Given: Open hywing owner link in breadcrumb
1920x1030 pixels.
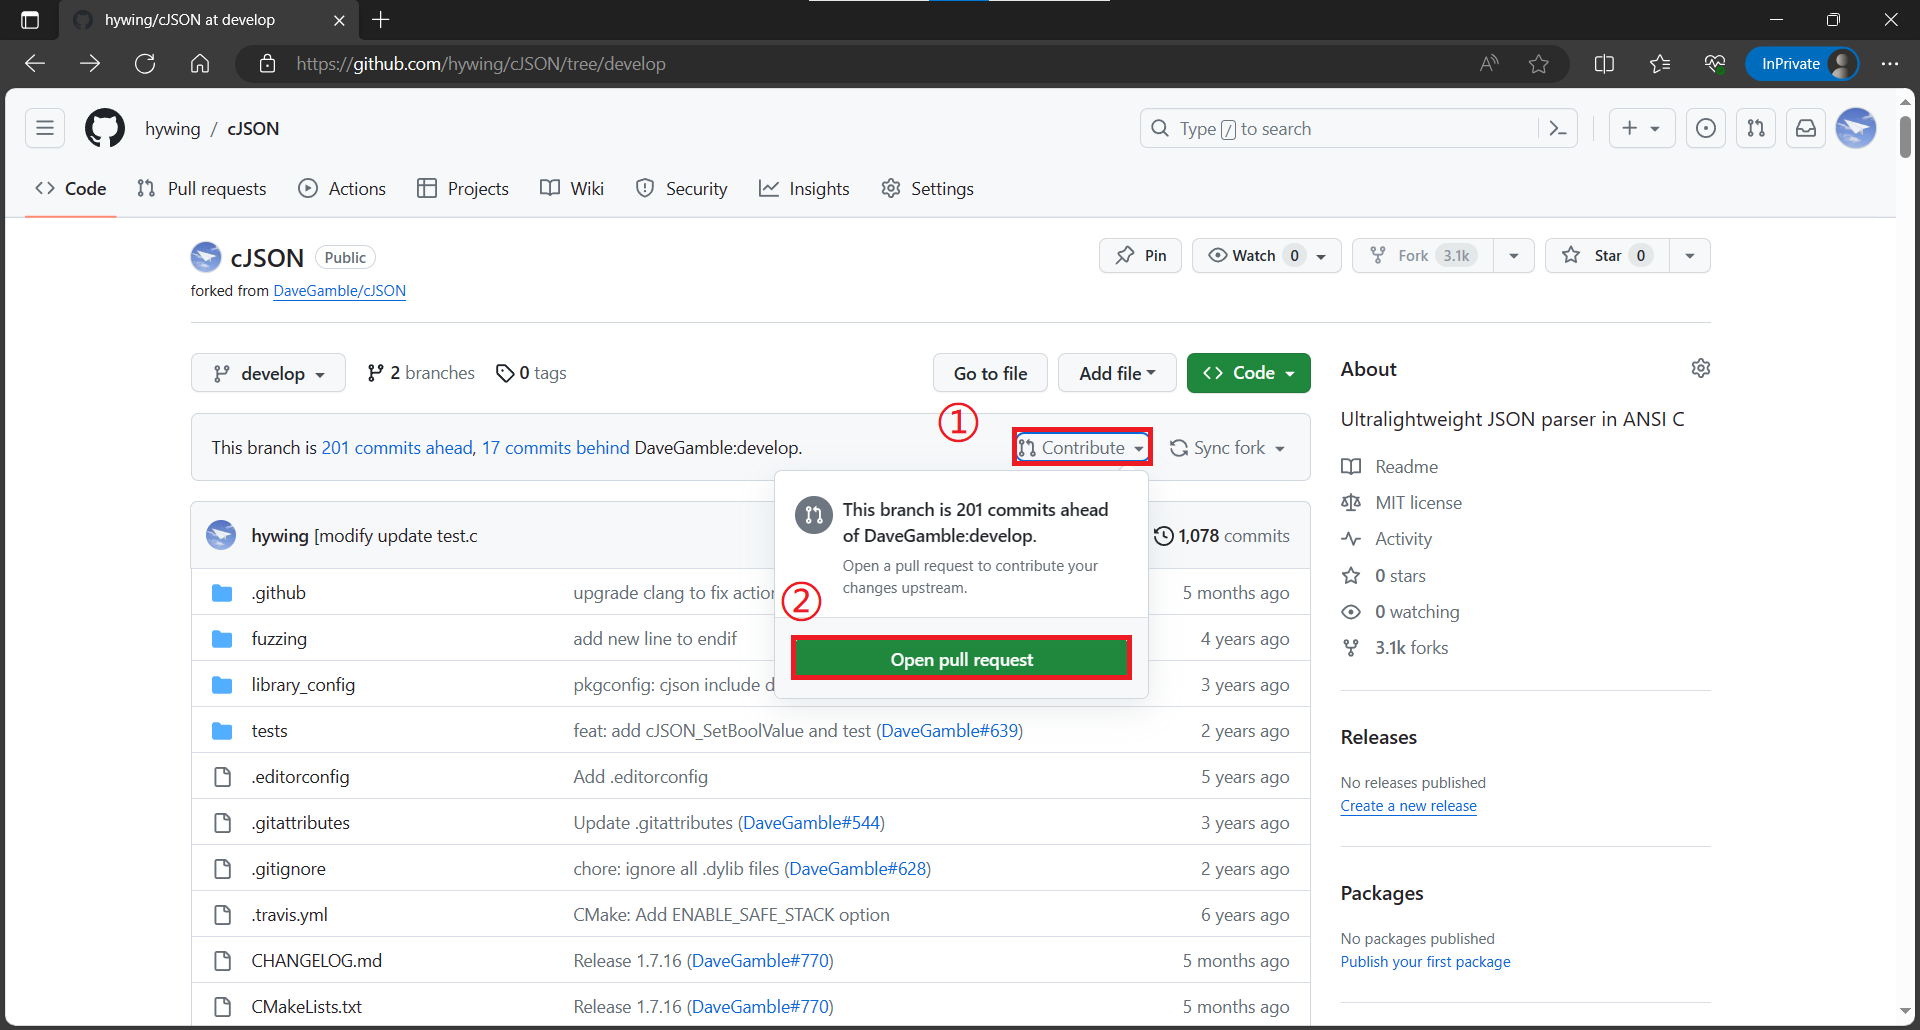Looking at the screenshot, I should pos(172,128).
